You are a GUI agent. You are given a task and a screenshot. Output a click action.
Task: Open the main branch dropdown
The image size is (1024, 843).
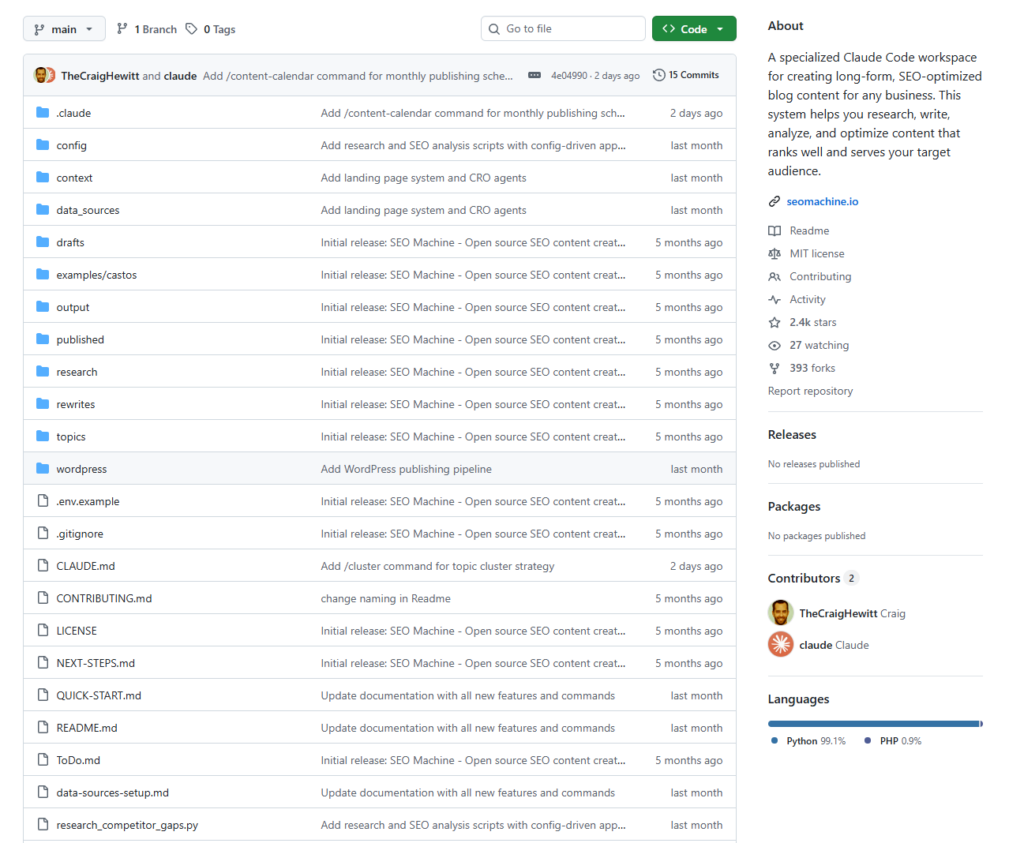pos(64,29)
